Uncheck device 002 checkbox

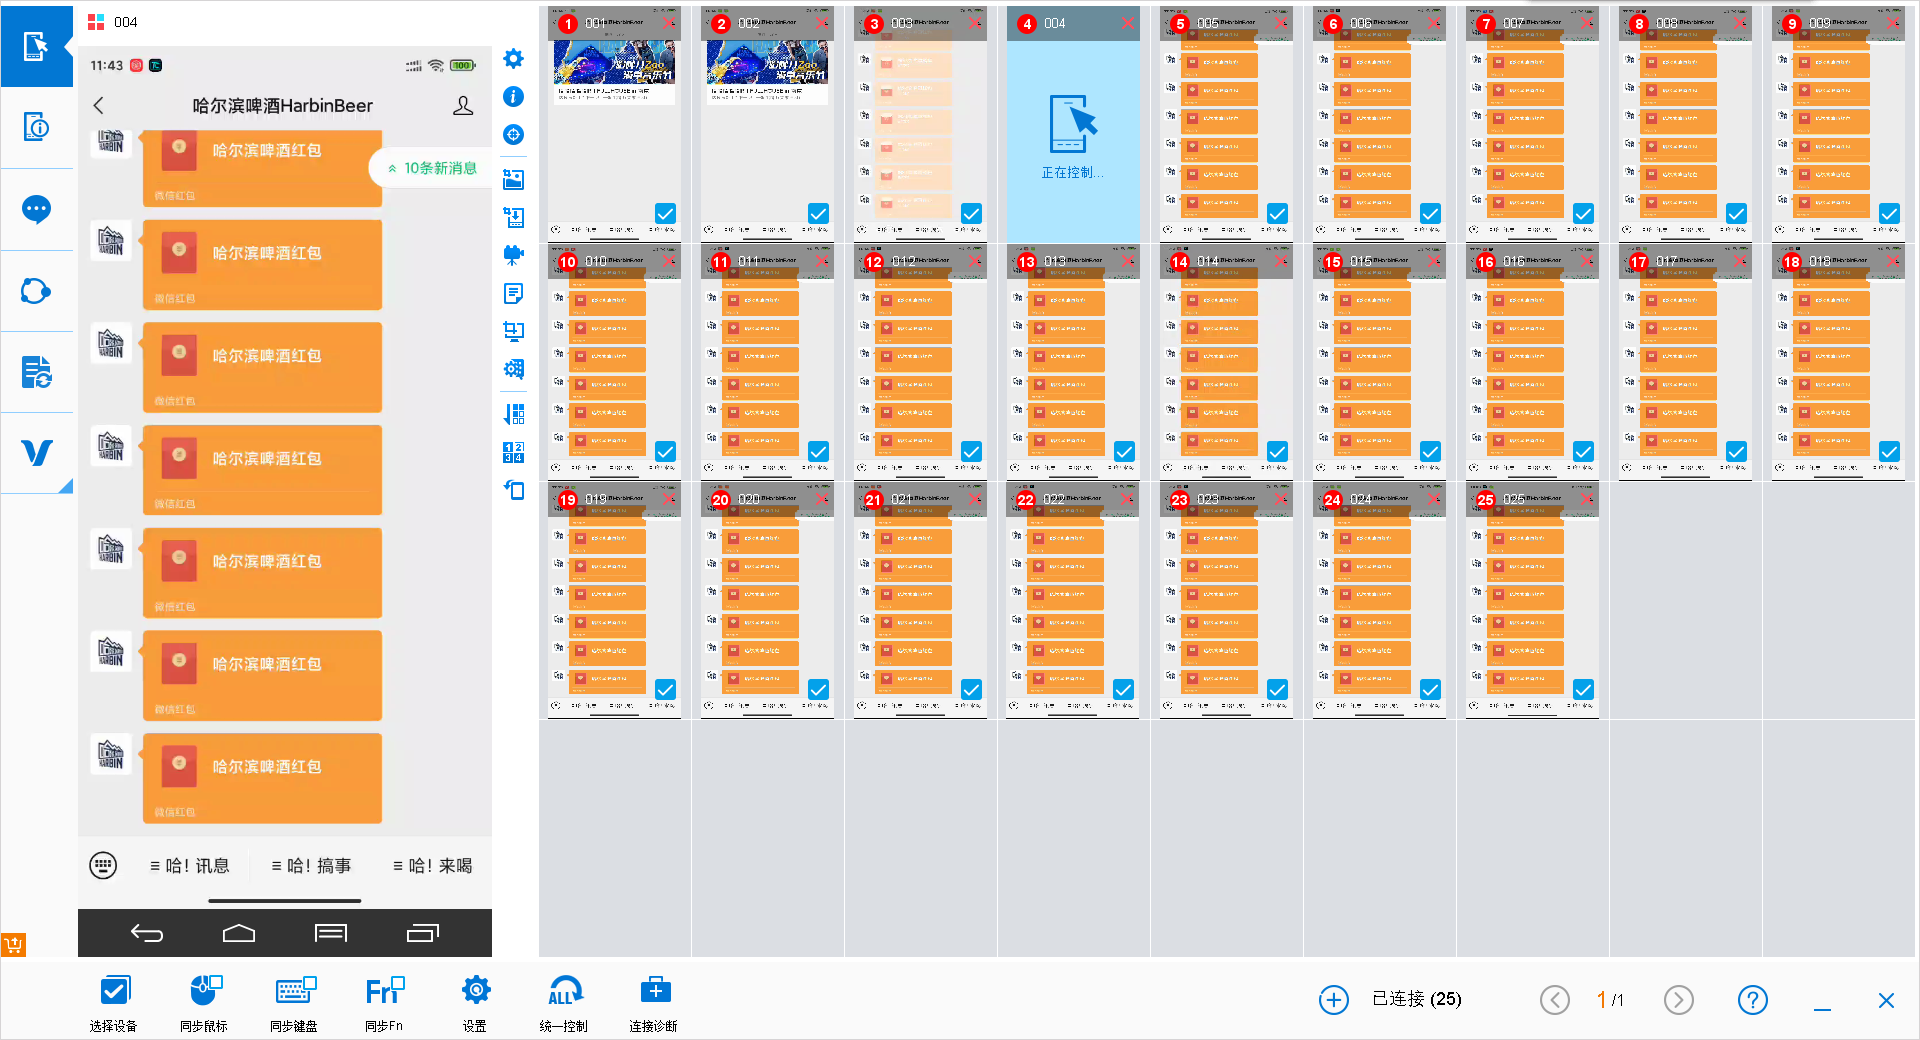point(818,214)
